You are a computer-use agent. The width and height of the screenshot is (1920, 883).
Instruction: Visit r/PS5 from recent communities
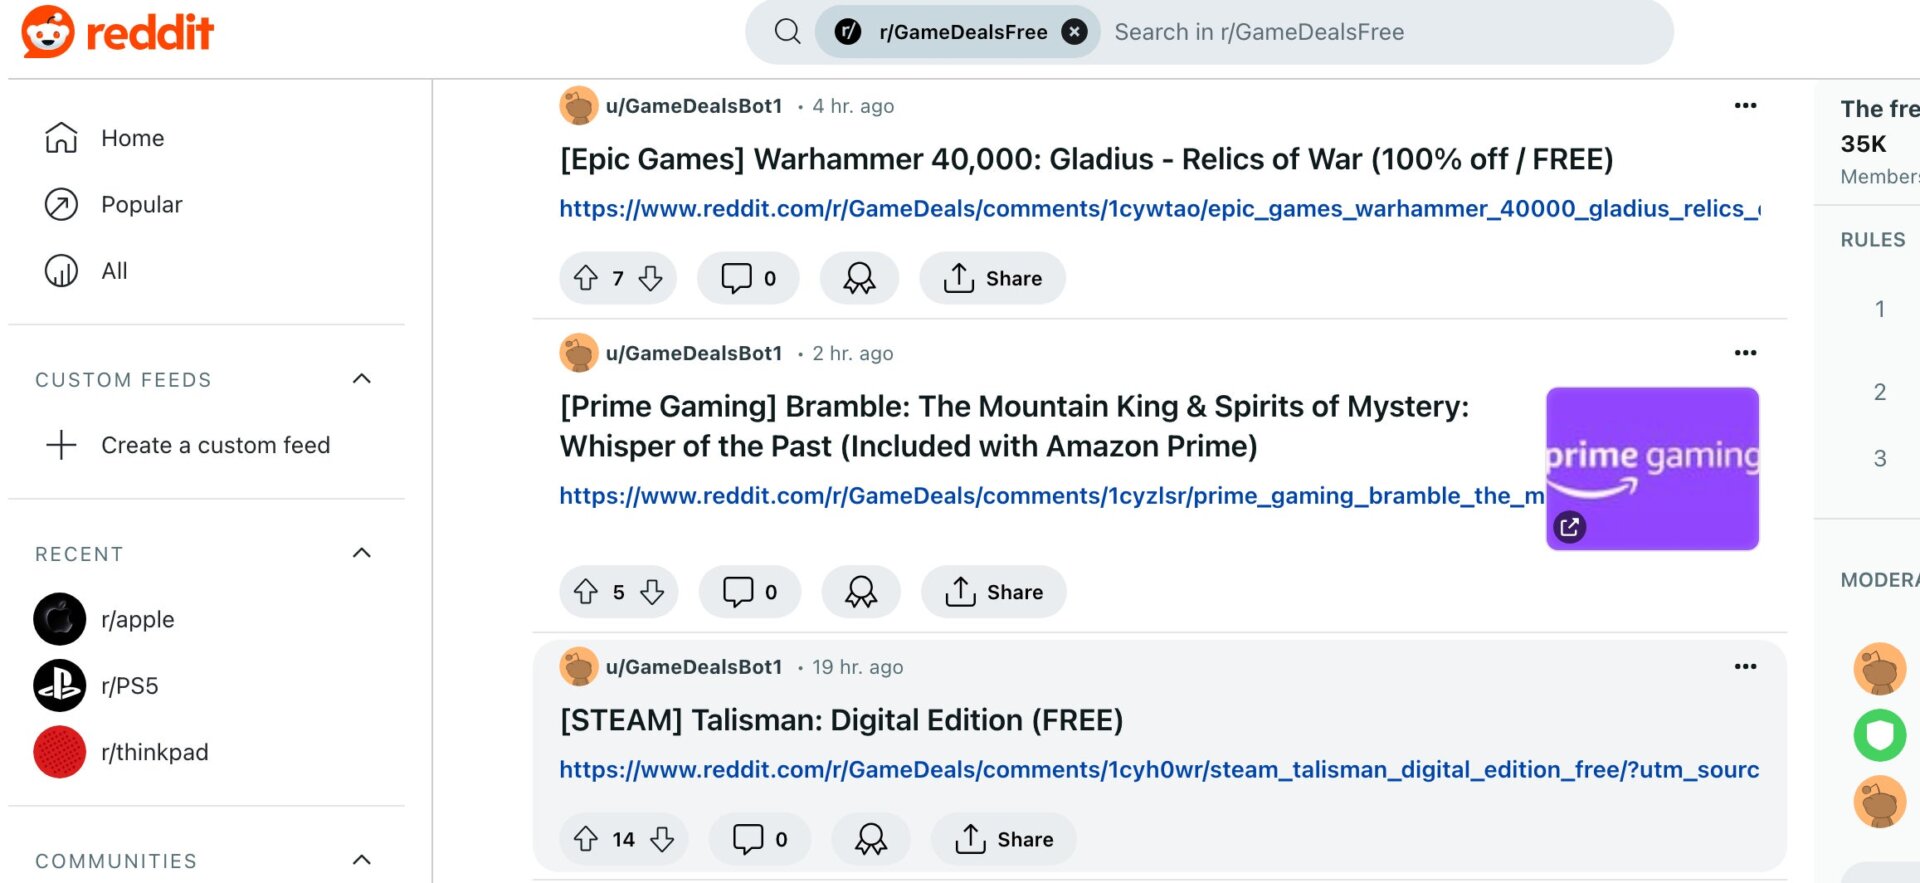click(132, 685)
